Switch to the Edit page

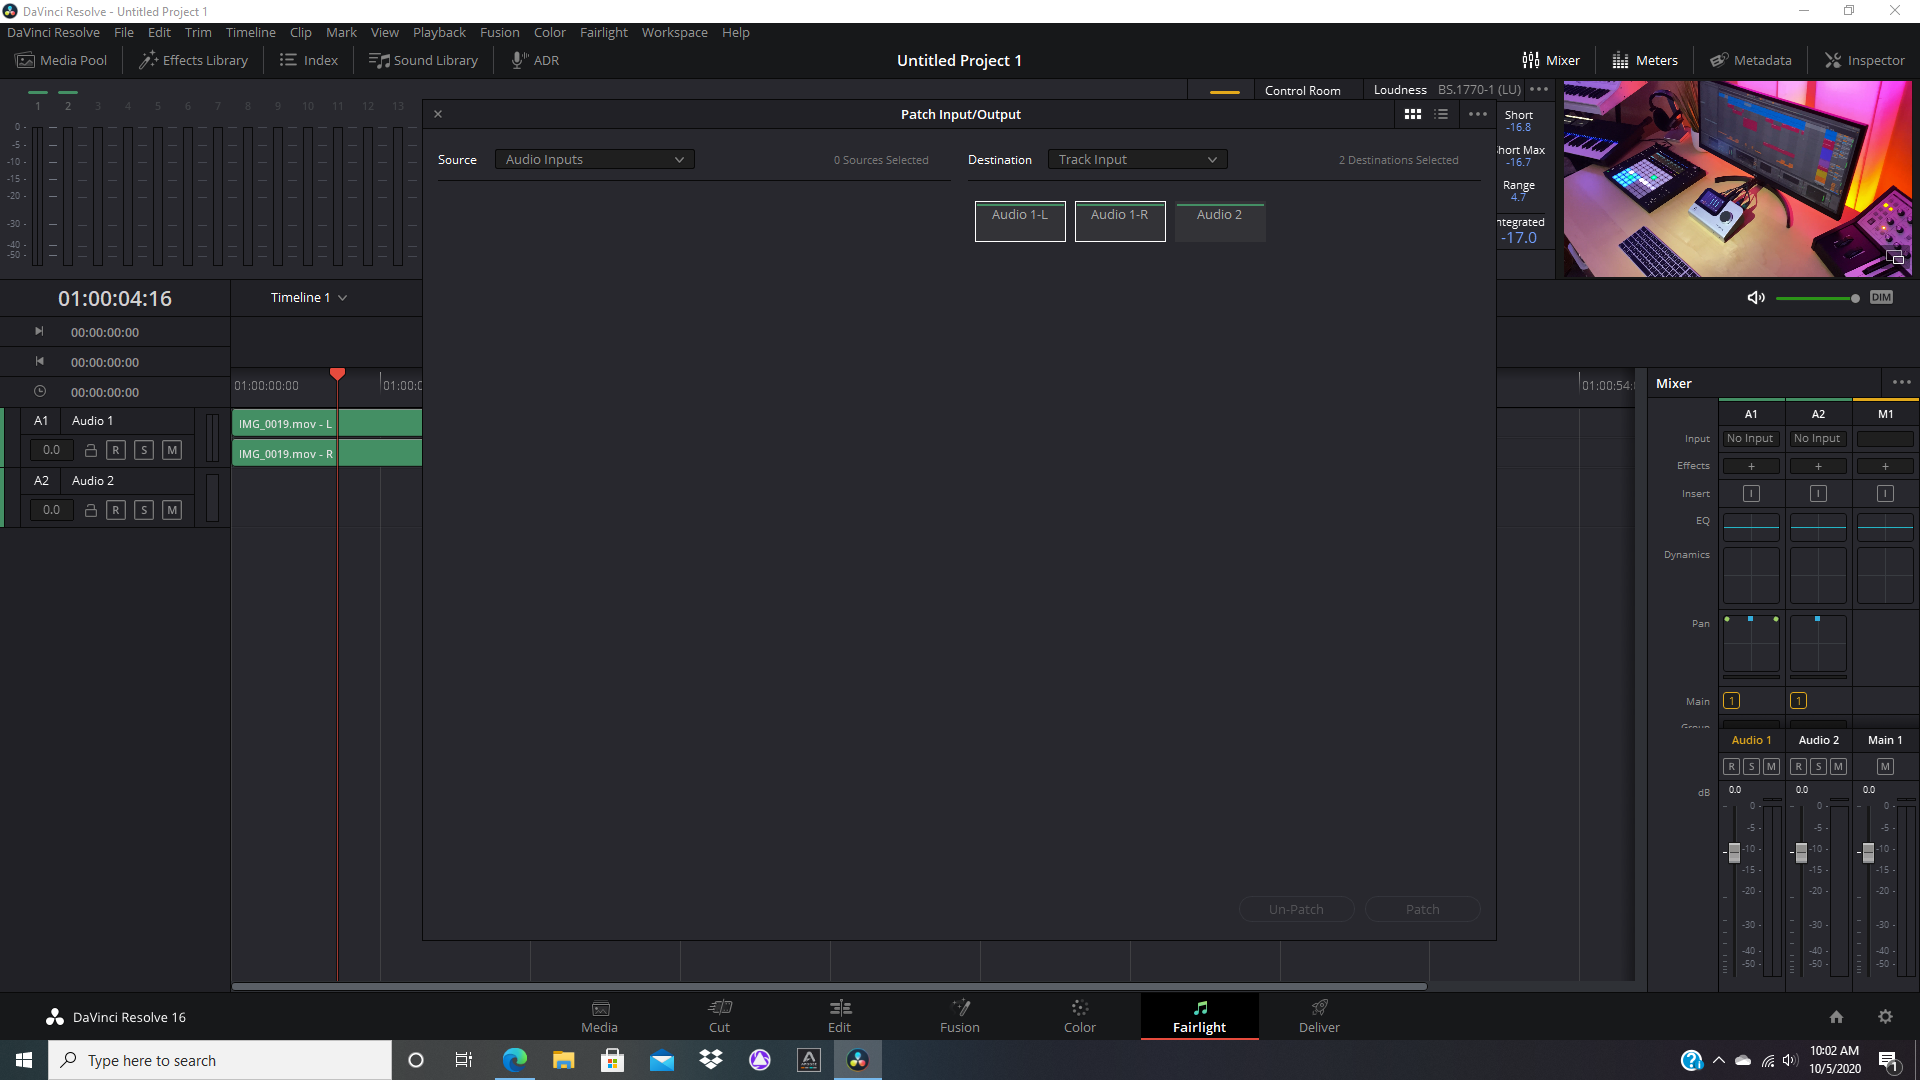point(839,1016)
